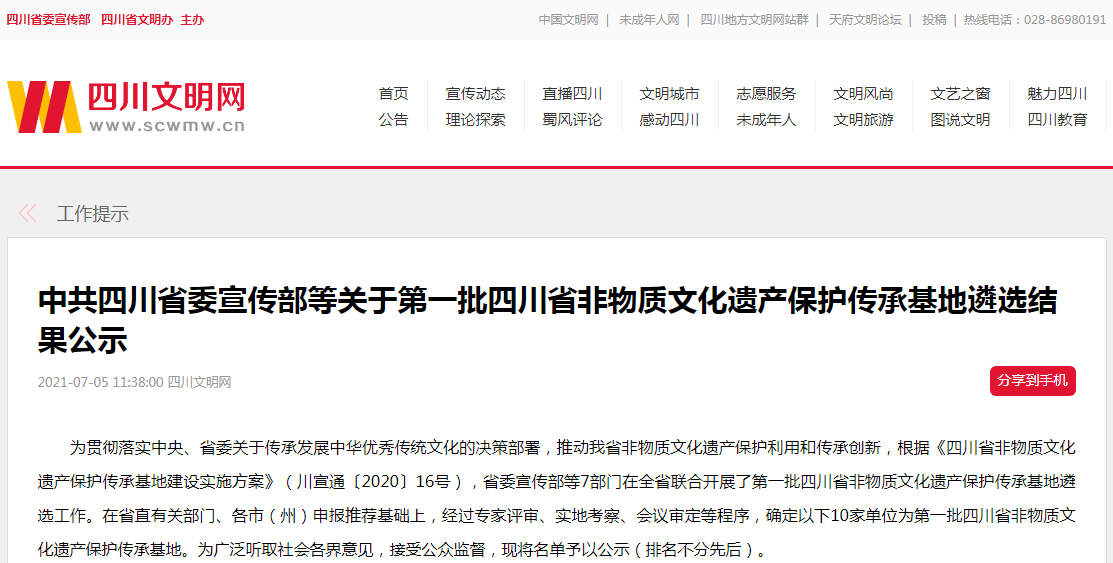Click the 四川文明网 site logo

[126, 106]
